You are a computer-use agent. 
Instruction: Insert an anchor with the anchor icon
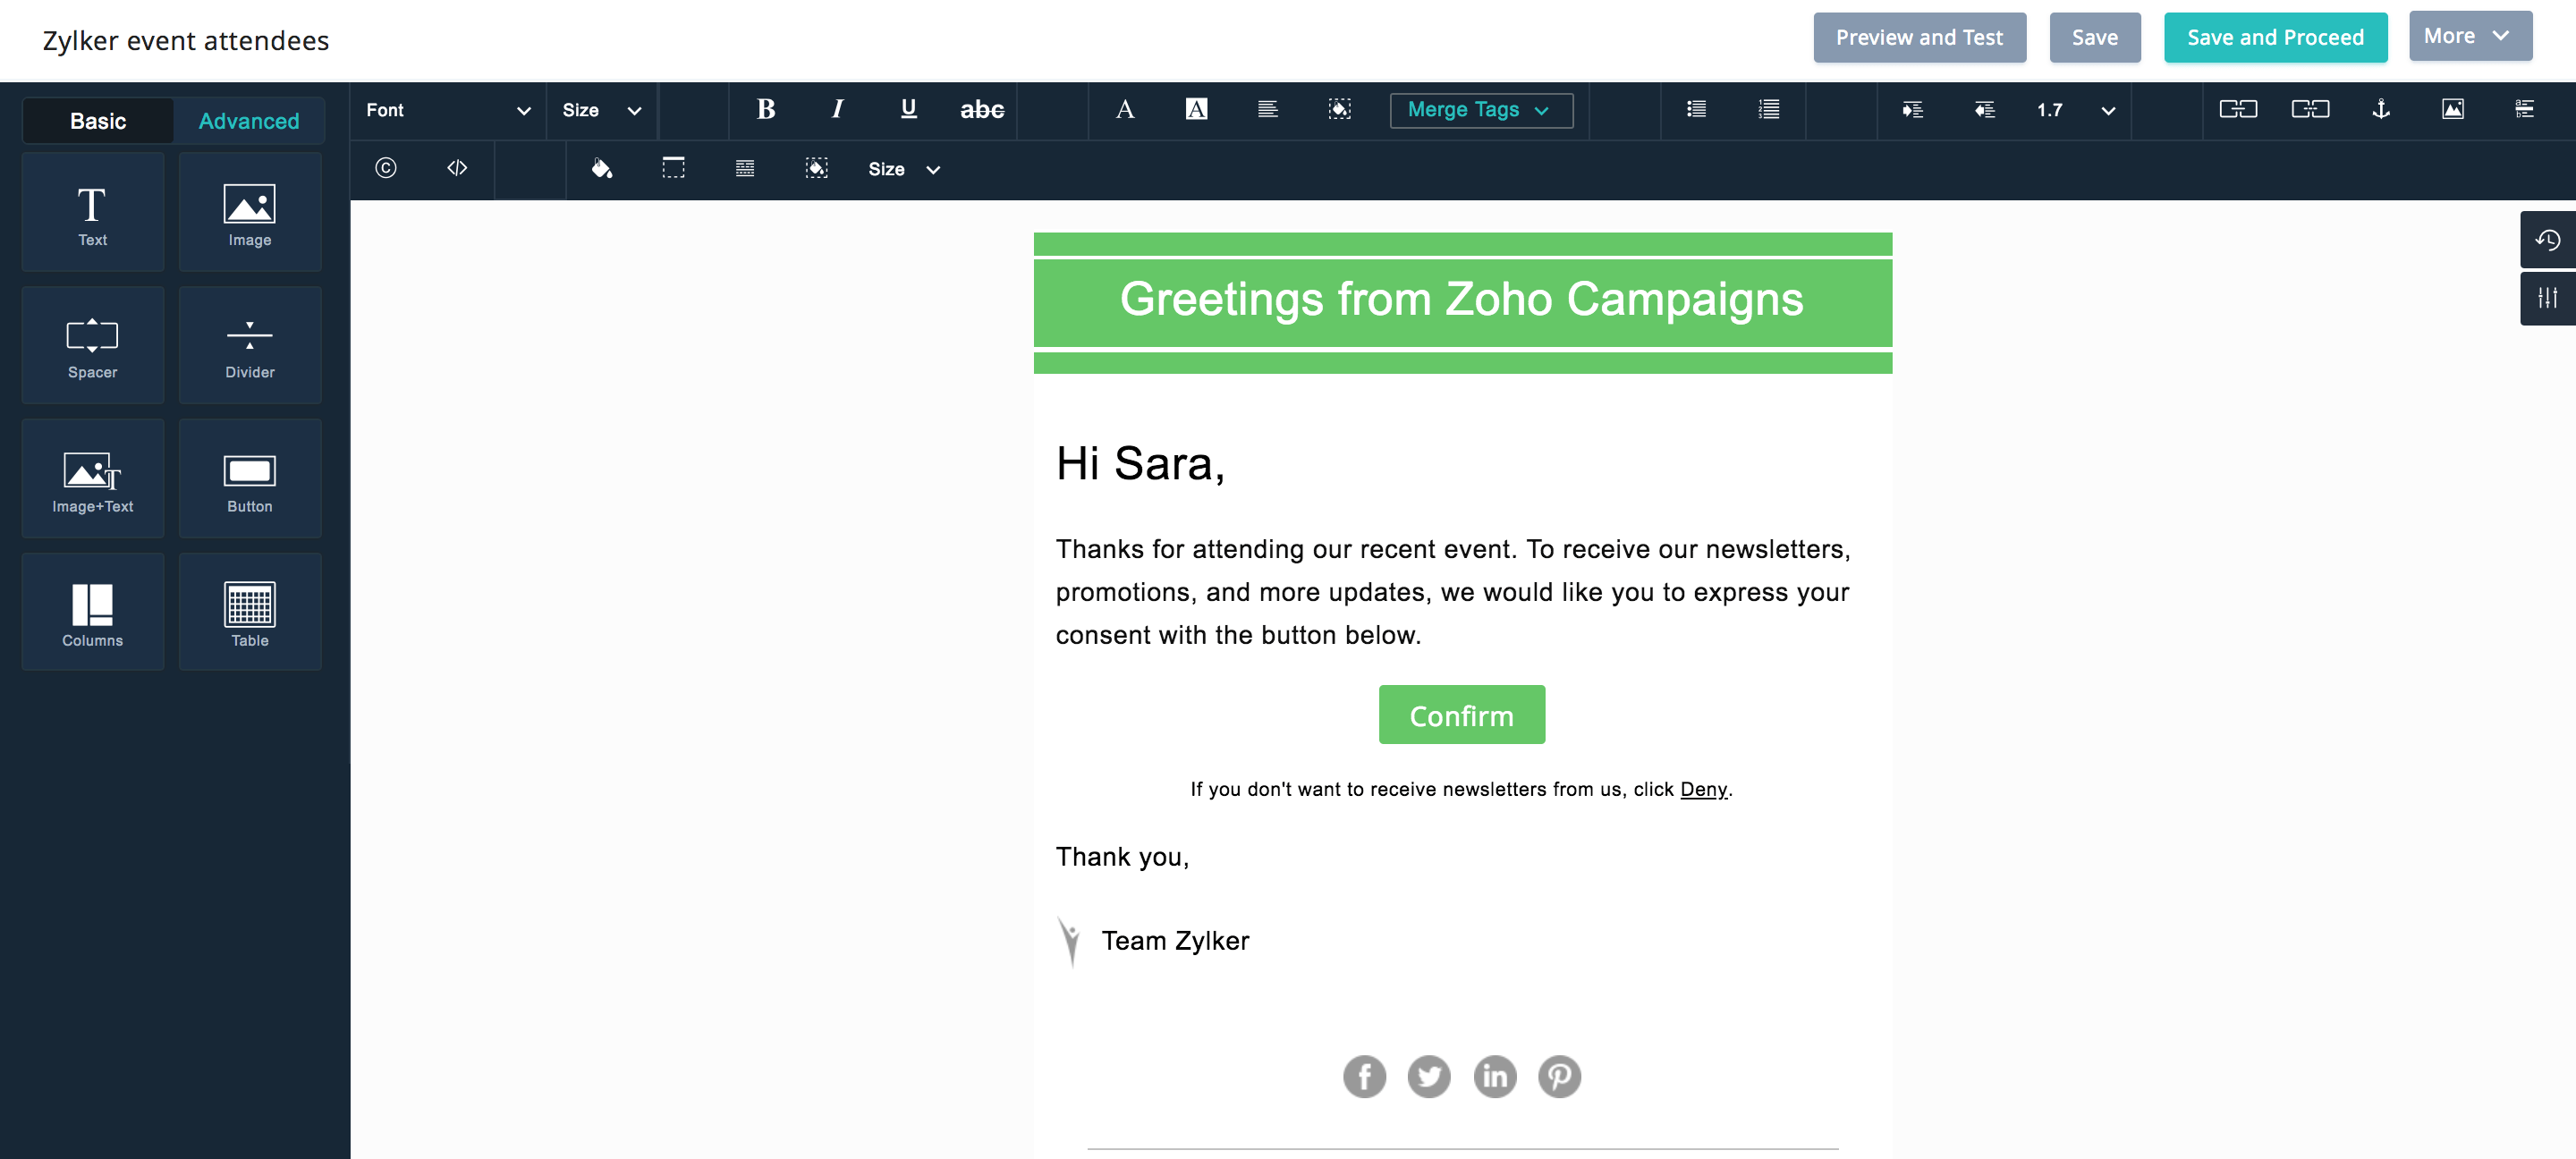(x=2381, y=110)
